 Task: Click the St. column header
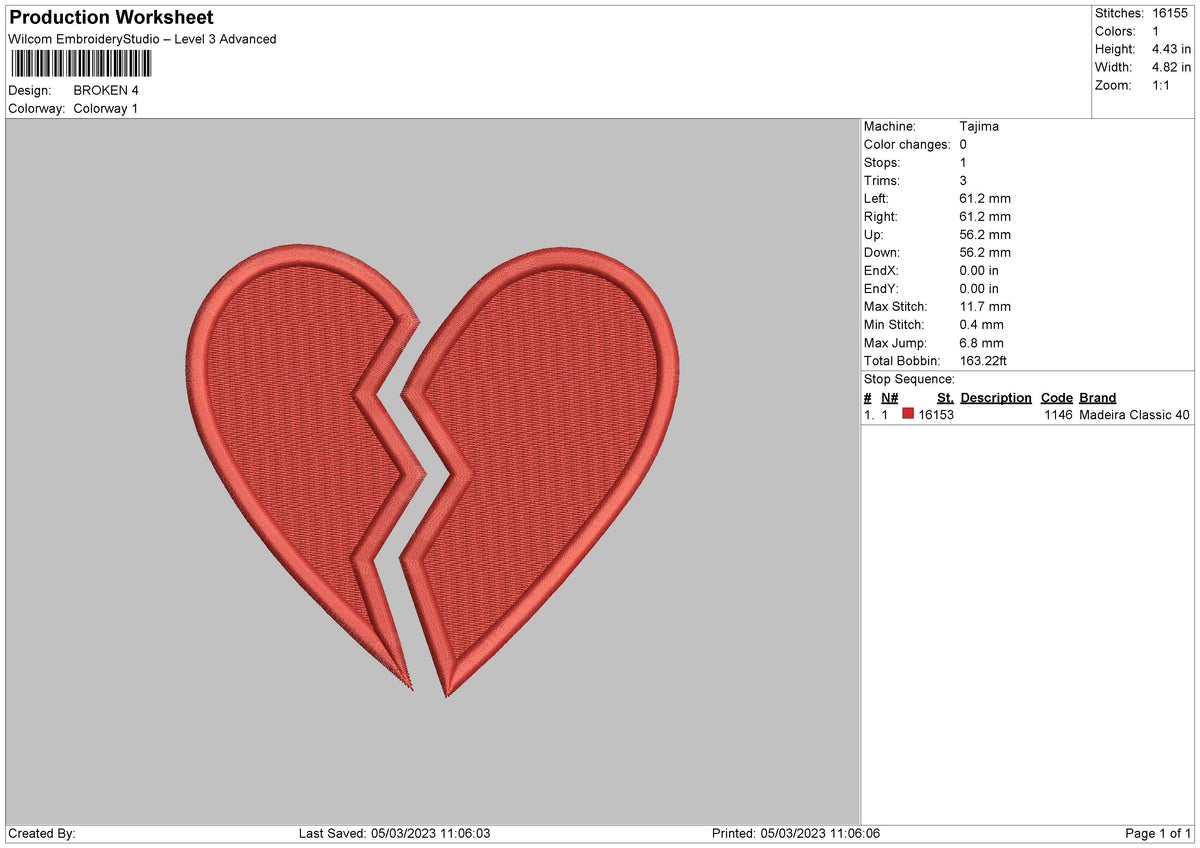(x=945, y=397)
